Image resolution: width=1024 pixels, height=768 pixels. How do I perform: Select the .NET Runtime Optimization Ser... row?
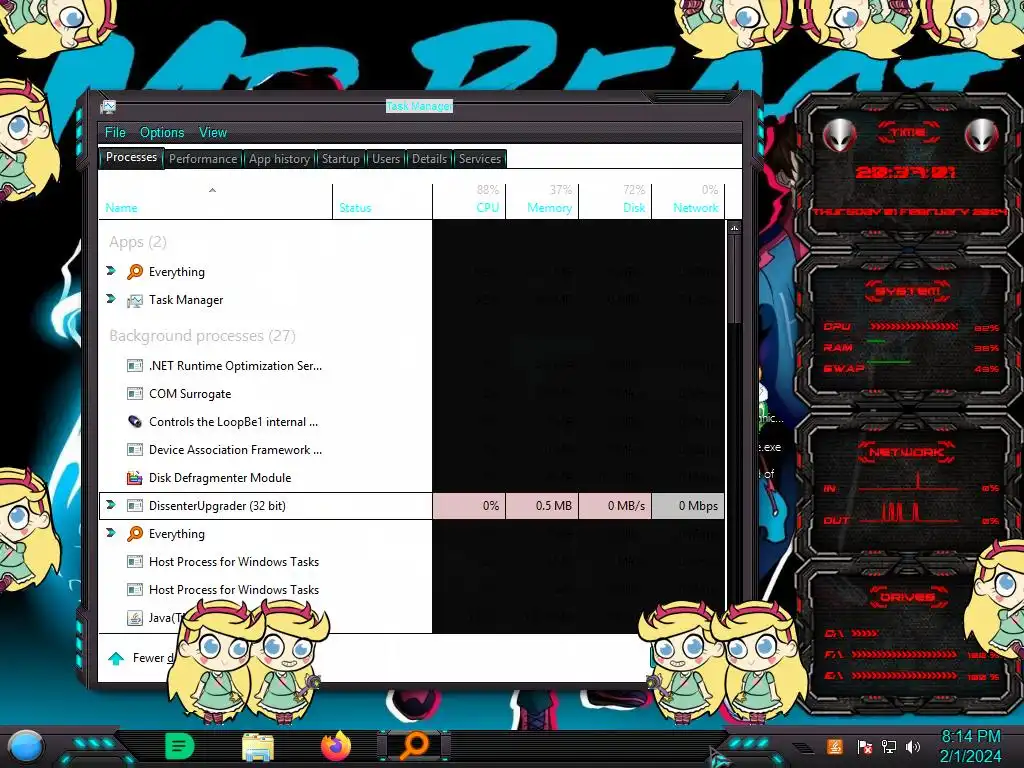(265, 366)
